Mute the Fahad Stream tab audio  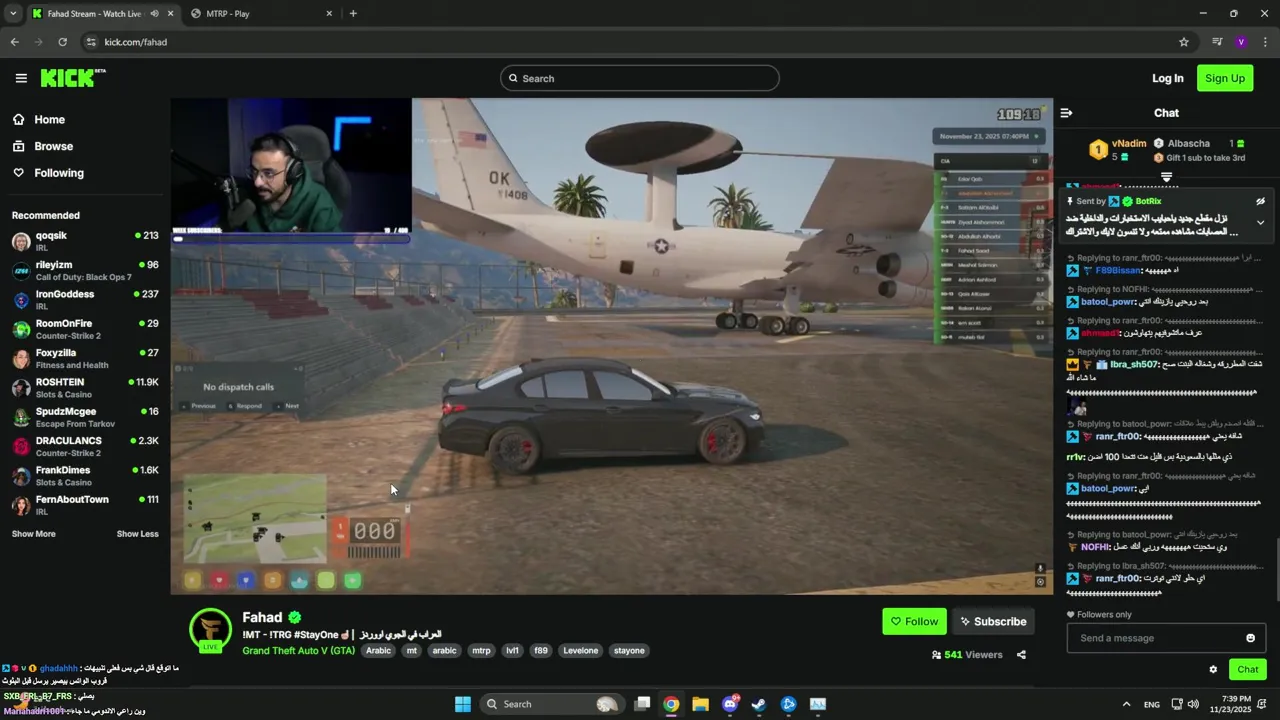point(154,14)
